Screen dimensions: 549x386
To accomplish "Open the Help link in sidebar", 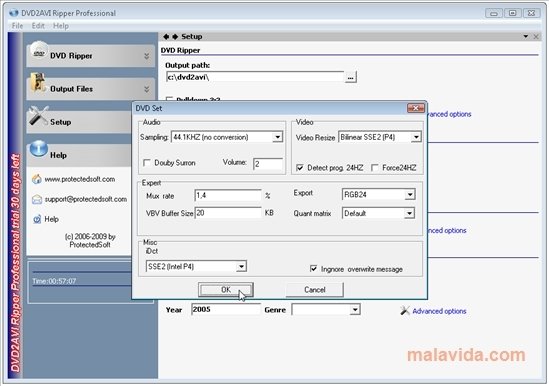I will (x=51, y=219).
